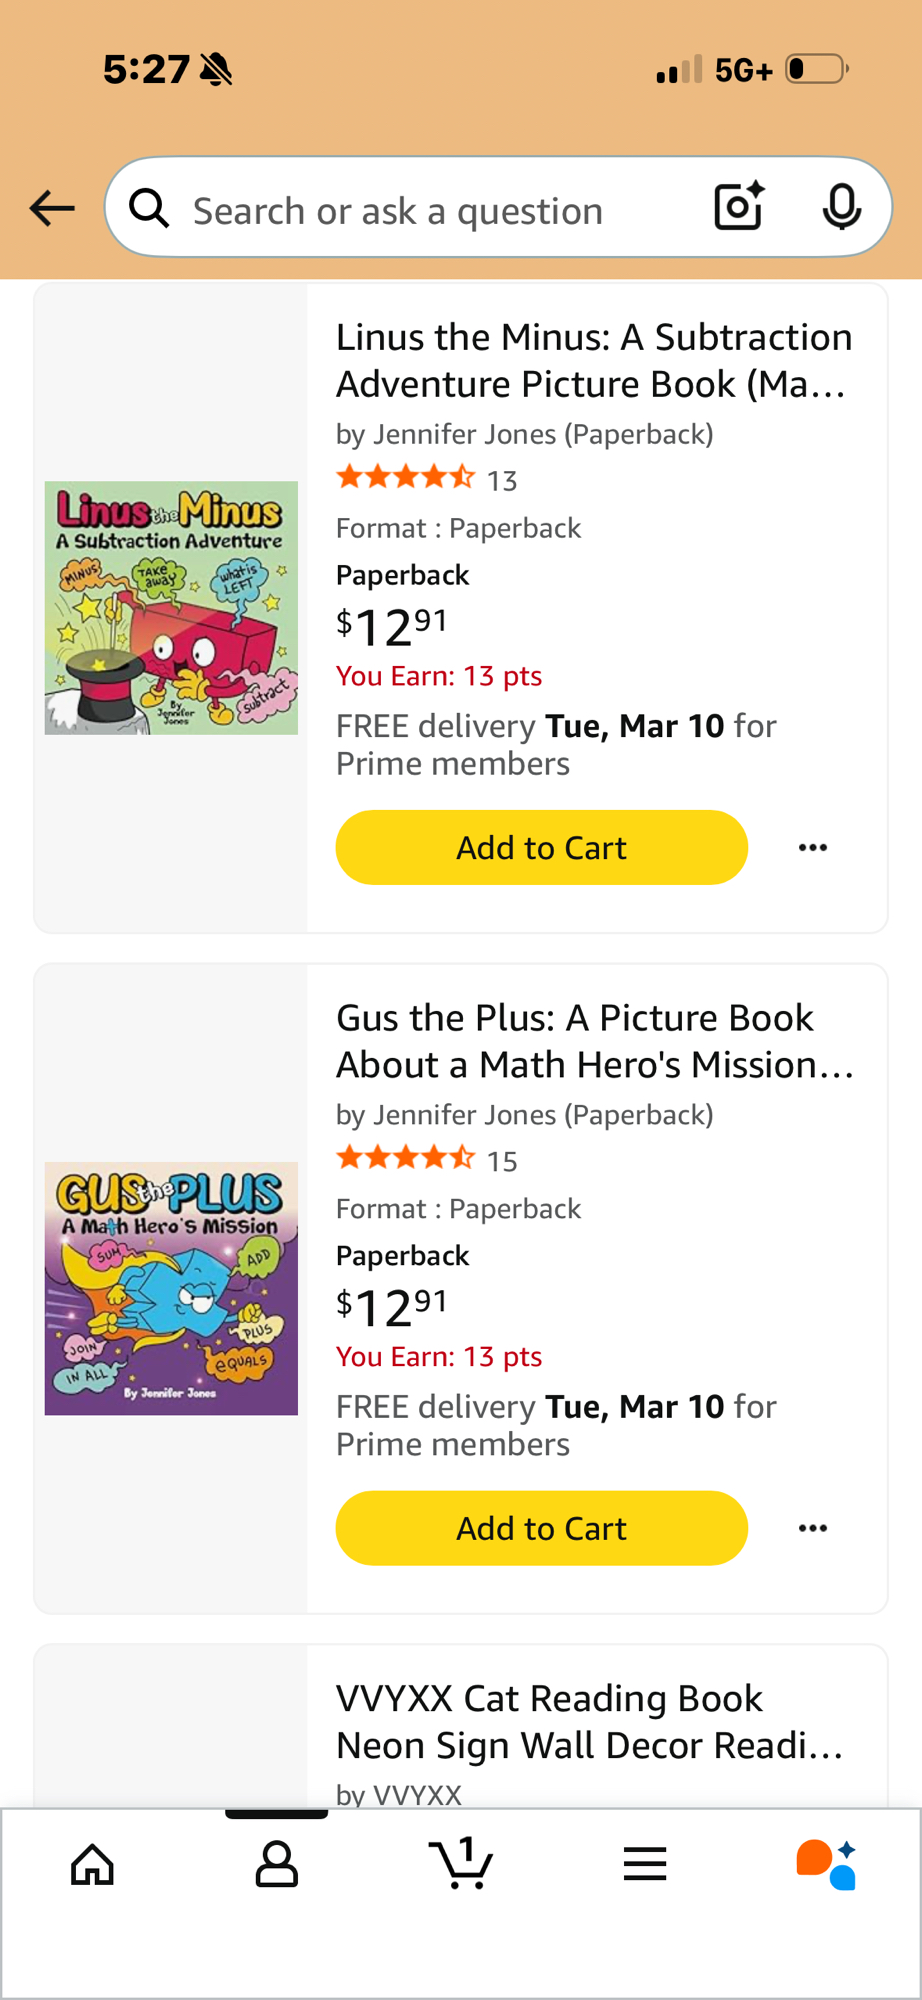Open the shopping cart icon

[461, 1864]
